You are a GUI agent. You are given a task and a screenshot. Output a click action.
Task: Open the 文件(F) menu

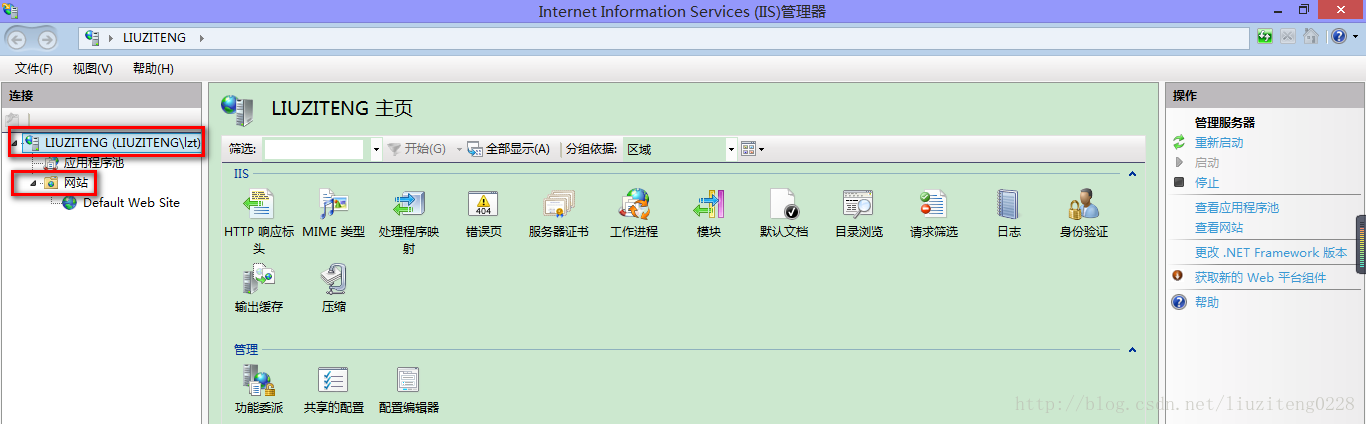[x=34, y=68]
